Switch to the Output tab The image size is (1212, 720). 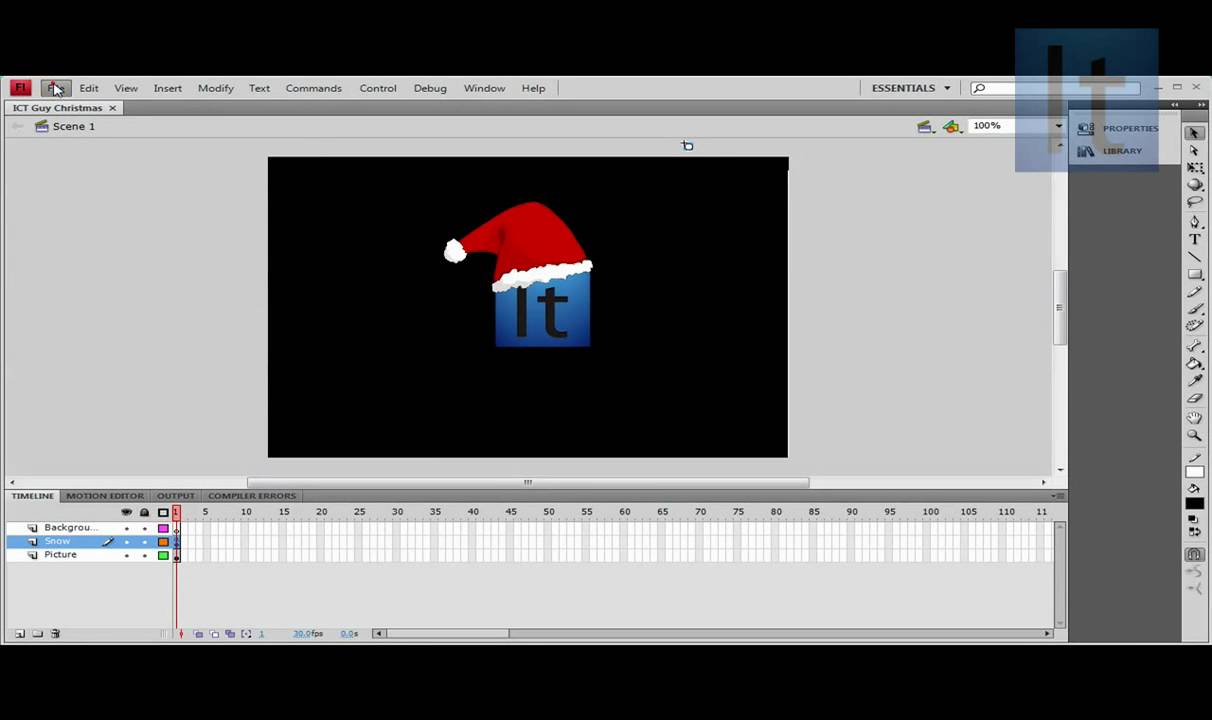(175, 496)
